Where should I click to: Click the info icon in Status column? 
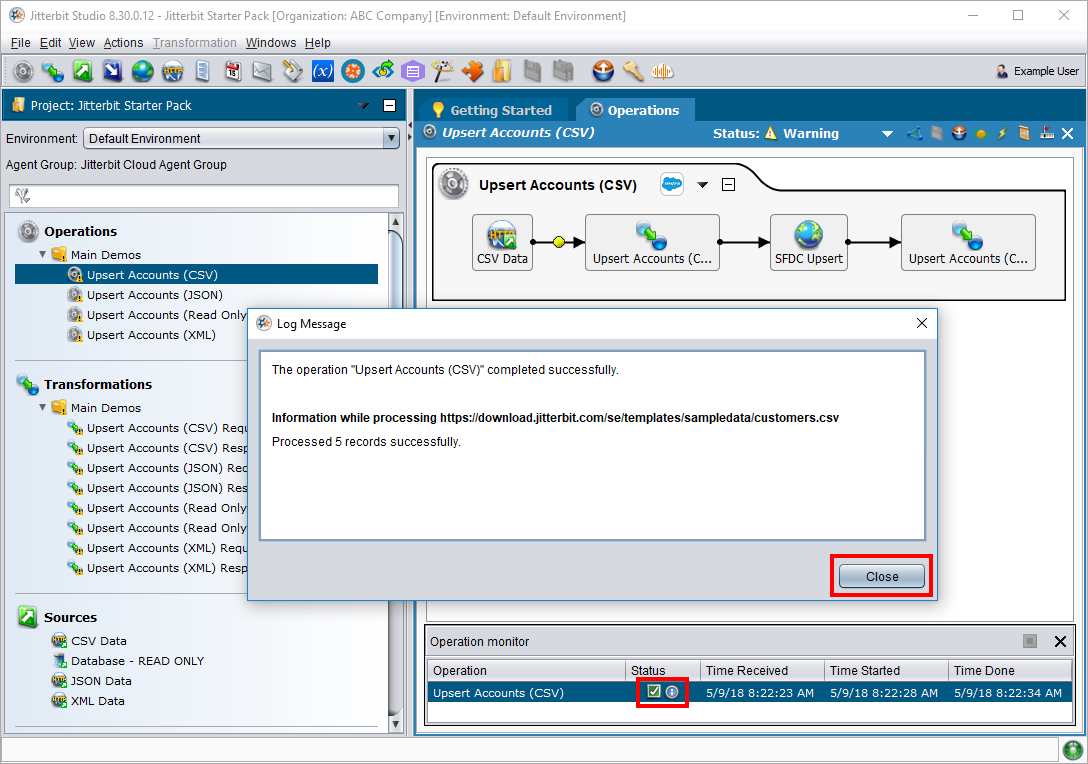672,692
